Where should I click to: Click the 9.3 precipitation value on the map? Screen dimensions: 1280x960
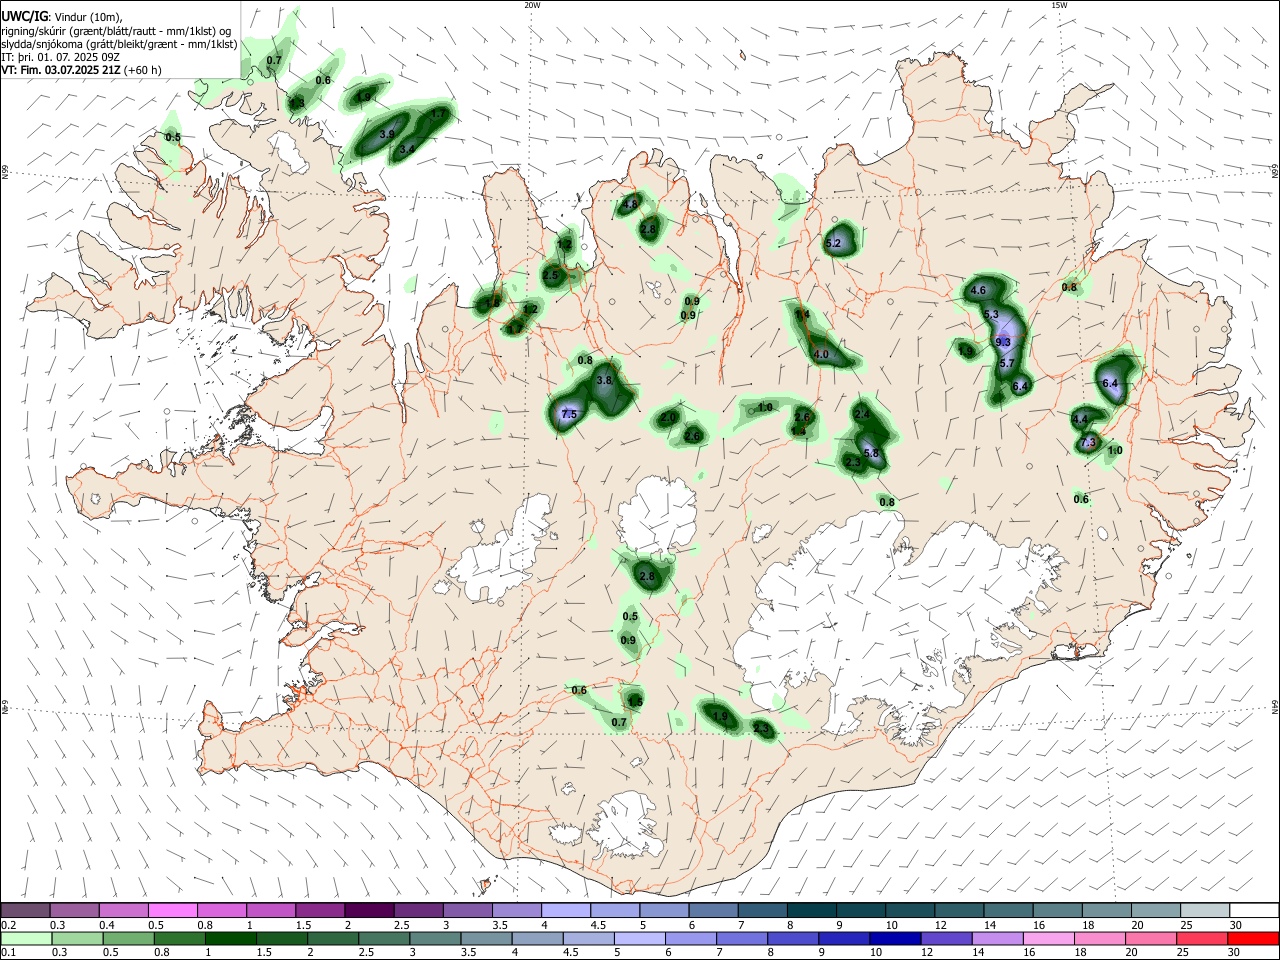(1004, 342)
